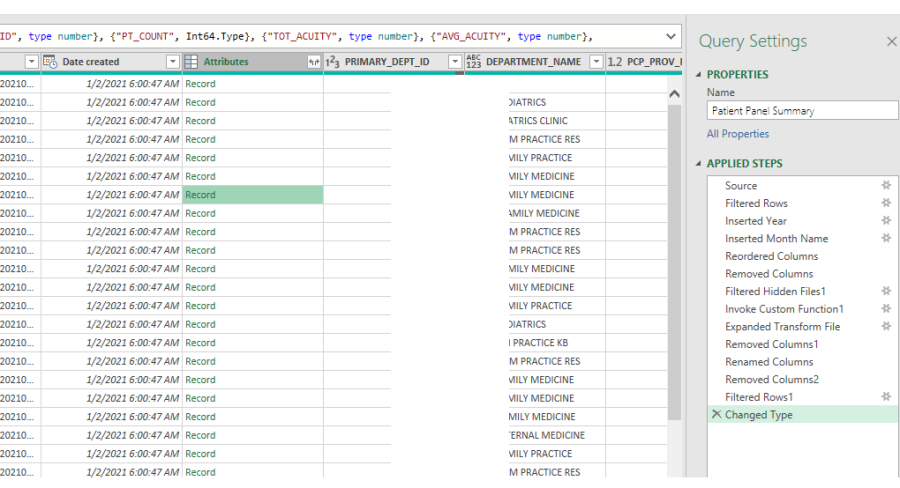
Task: Select the highlighted Record cell in Attributes
Action: (x=253, y=195)
